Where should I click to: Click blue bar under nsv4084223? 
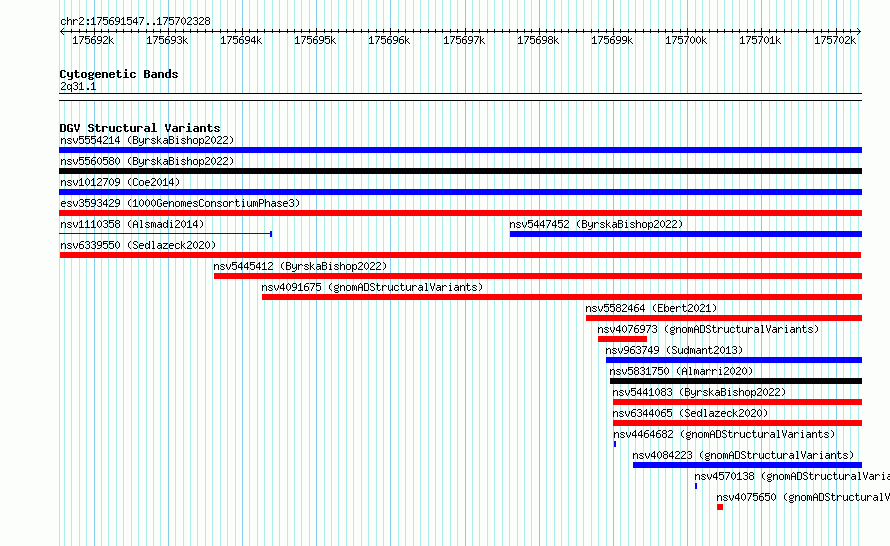748,465
